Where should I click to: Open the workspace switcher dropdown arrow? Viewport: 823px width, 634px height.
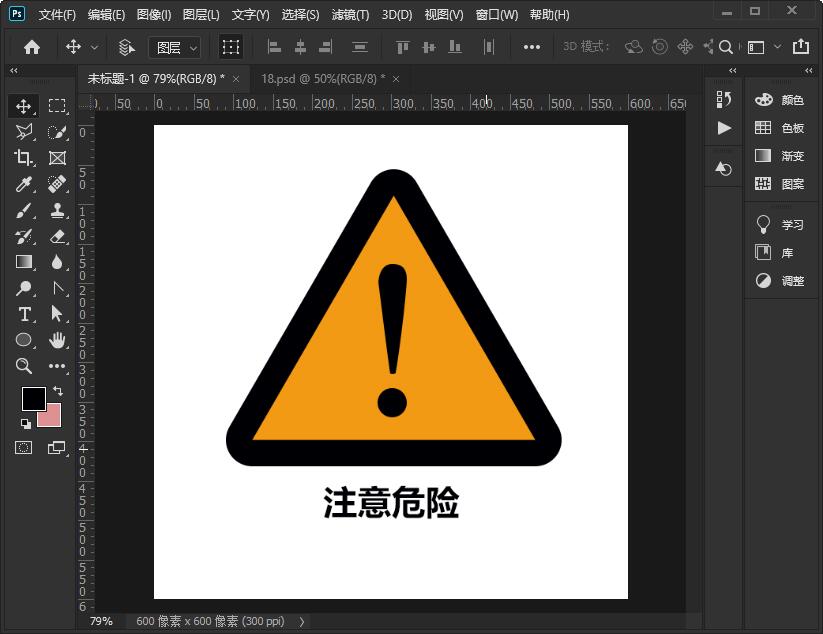777,47
